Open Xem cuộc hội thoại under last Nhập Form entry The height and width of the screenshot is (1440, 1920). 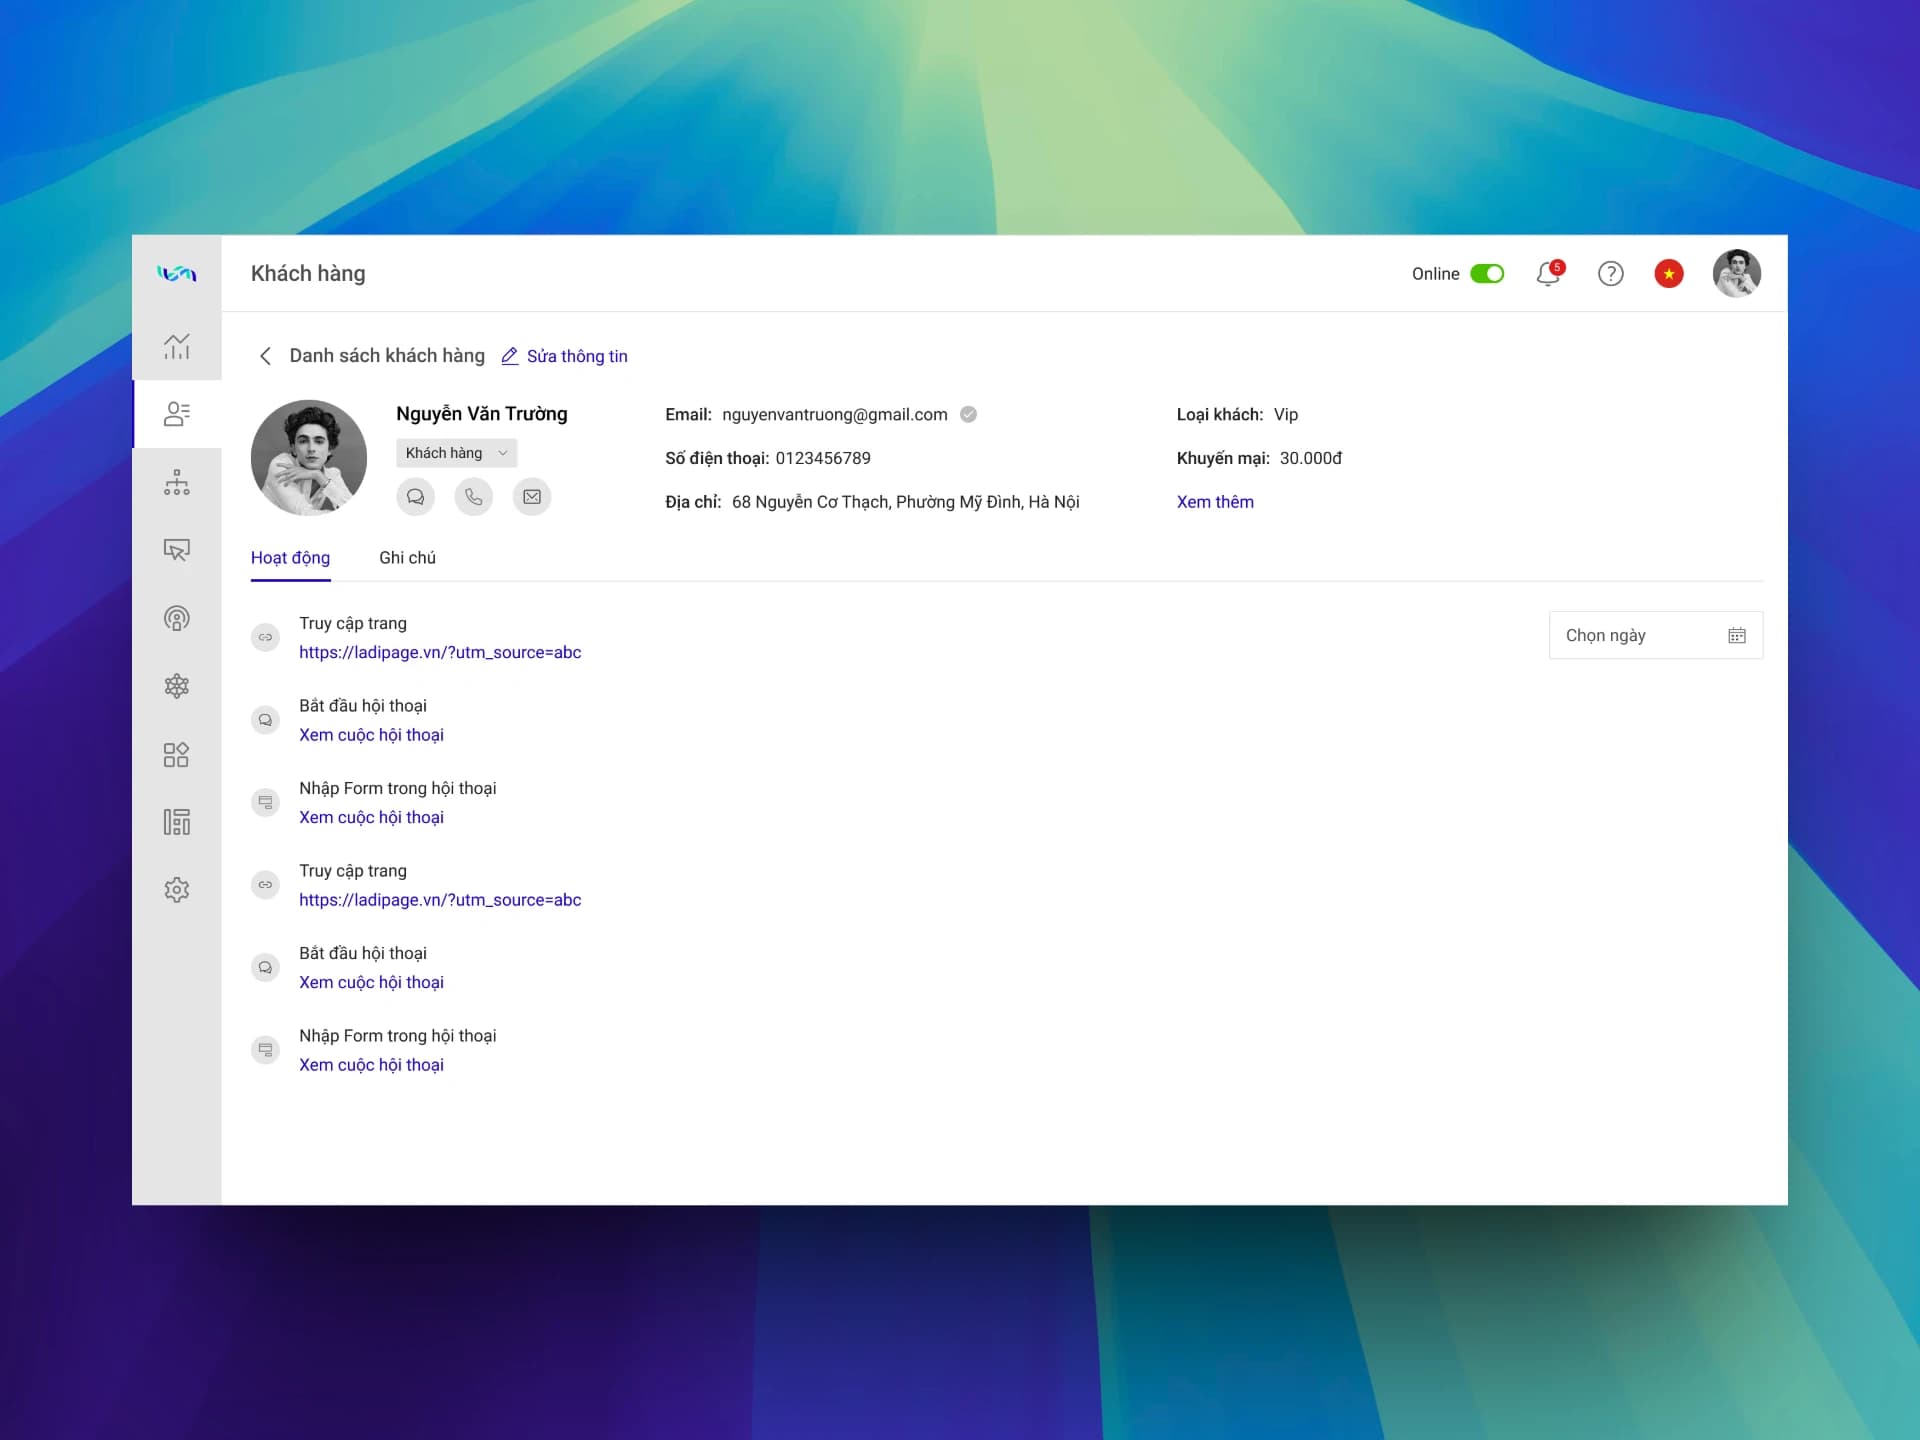371,1065
